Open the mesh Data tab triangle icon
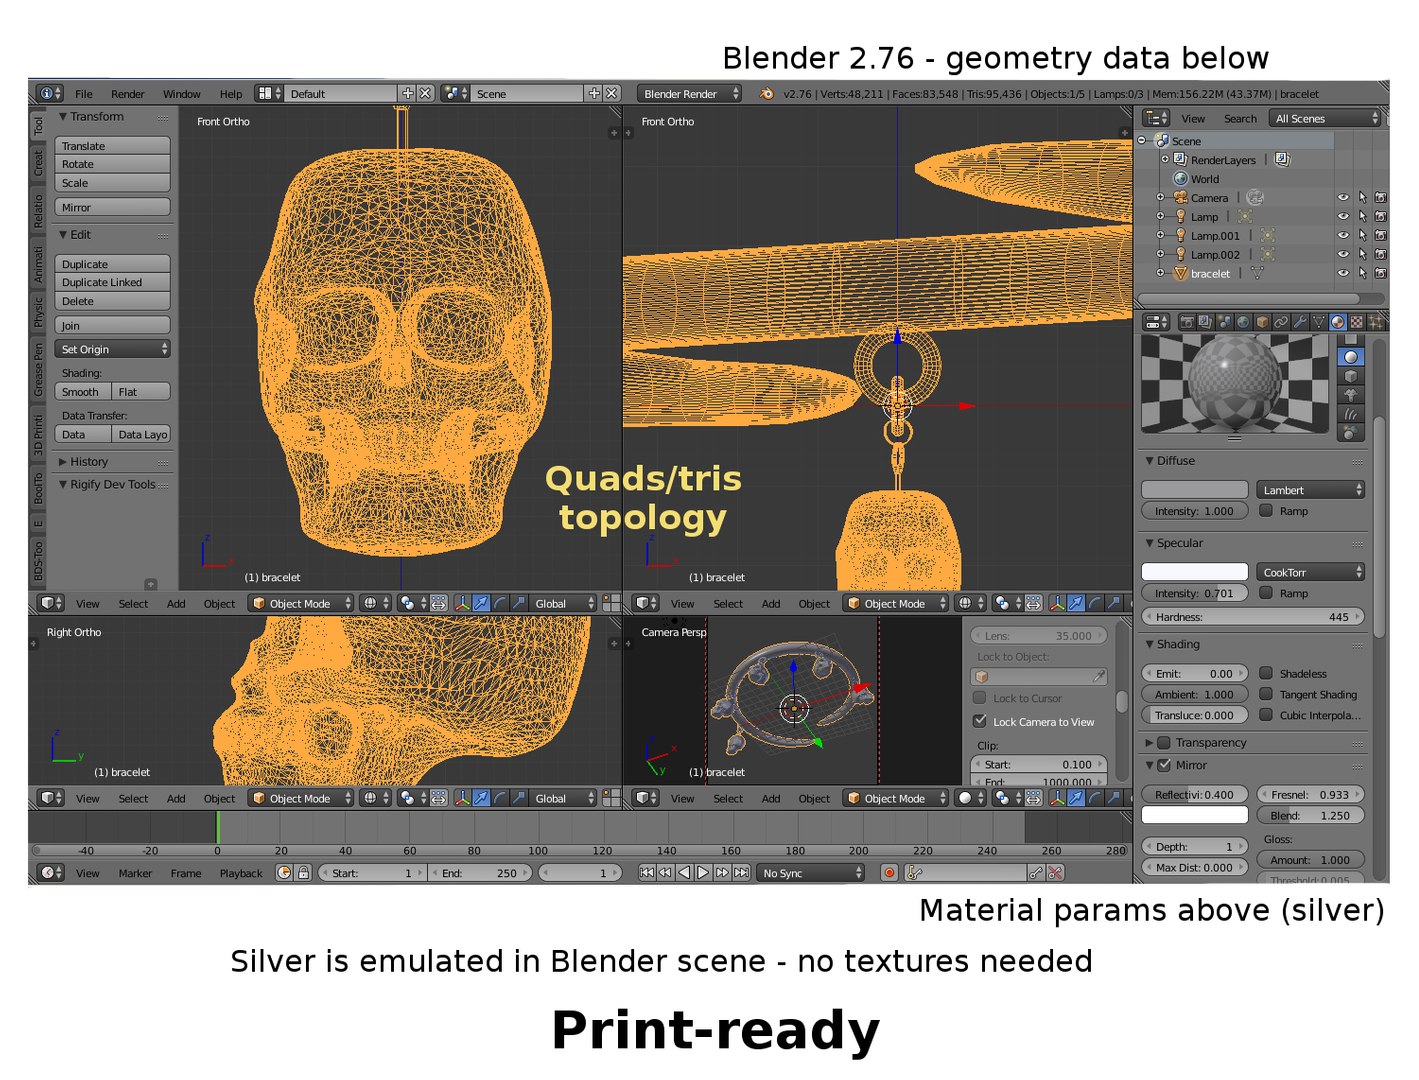 (1319, 322)
